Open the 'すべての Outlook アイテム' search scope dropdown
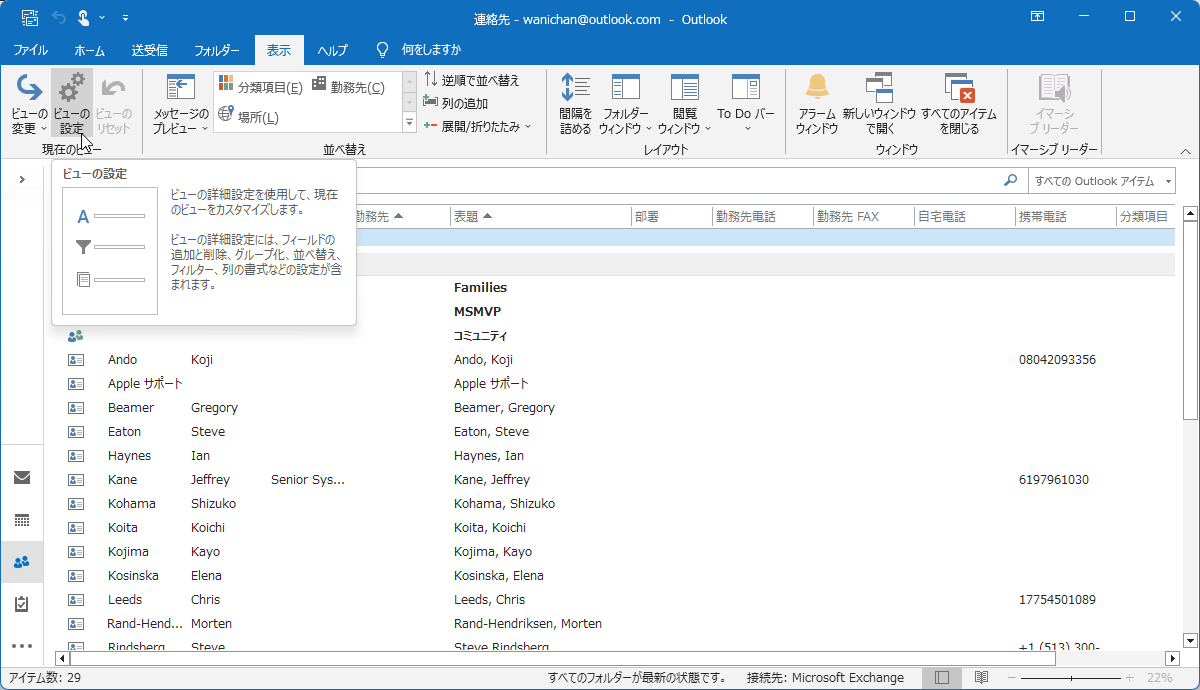Image resolution: width=1200 pixels, height=690 pixels. tap(1102, 181)
